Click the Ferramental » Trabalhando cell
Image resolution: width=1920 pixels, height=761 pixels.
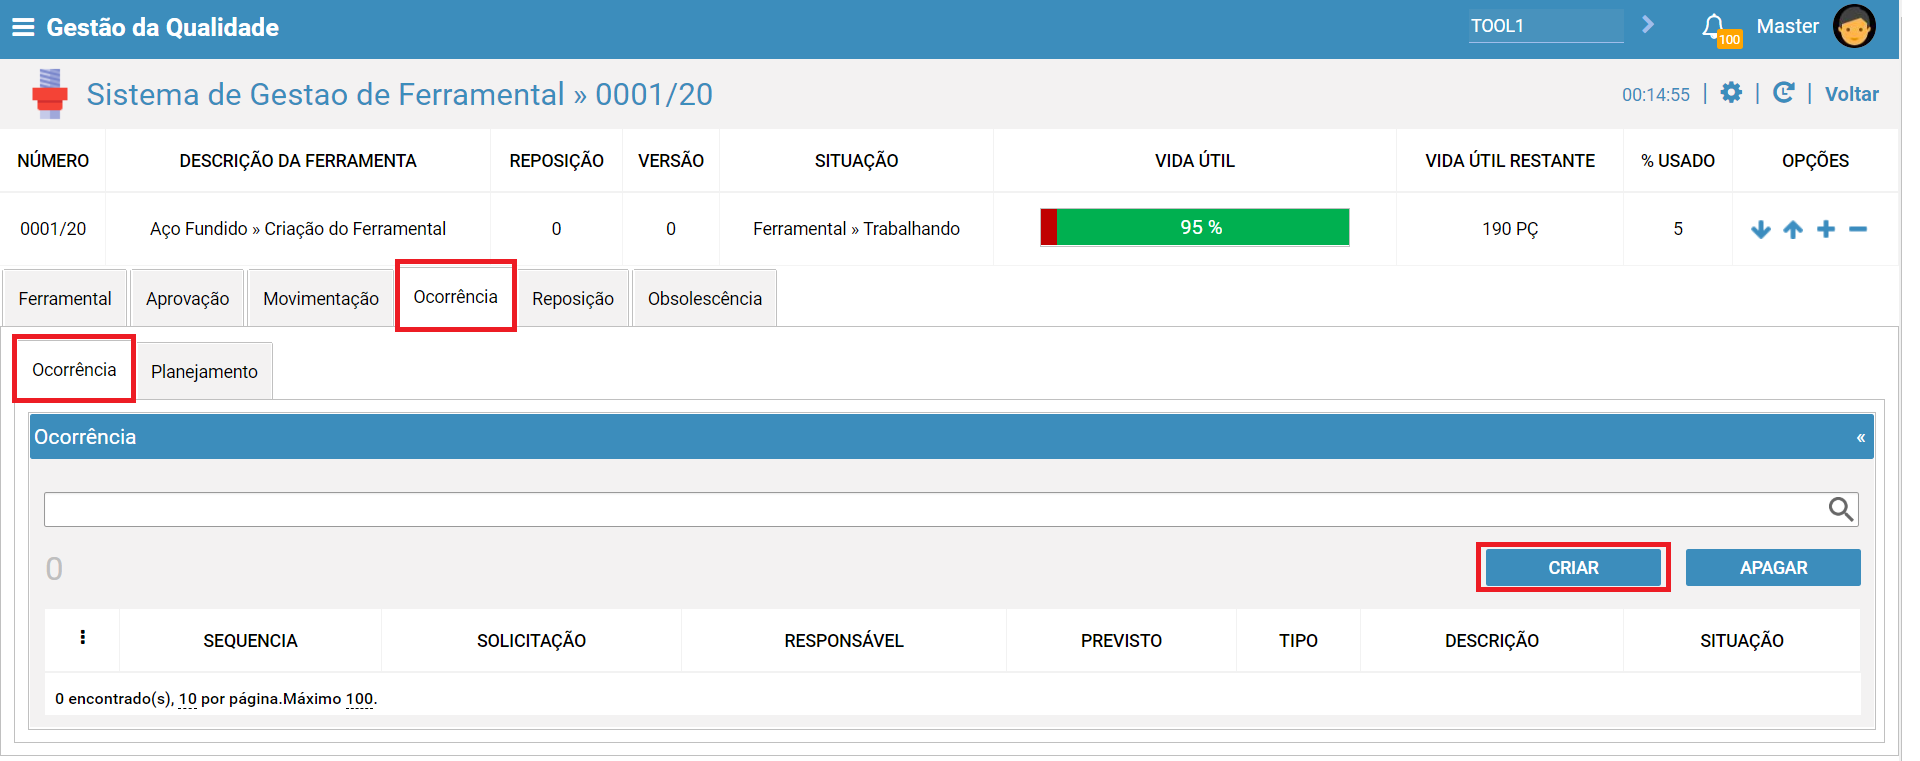coord(856,228)
